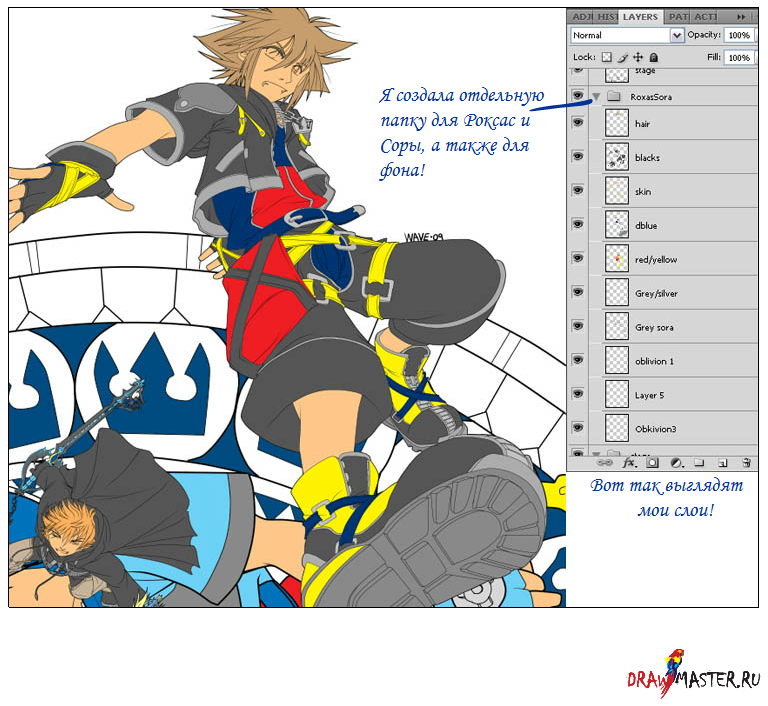Image resolution: width=768 pixels, height=706 pixels.
Task: Switch to the ADJ tab
Action: [581, 17]
